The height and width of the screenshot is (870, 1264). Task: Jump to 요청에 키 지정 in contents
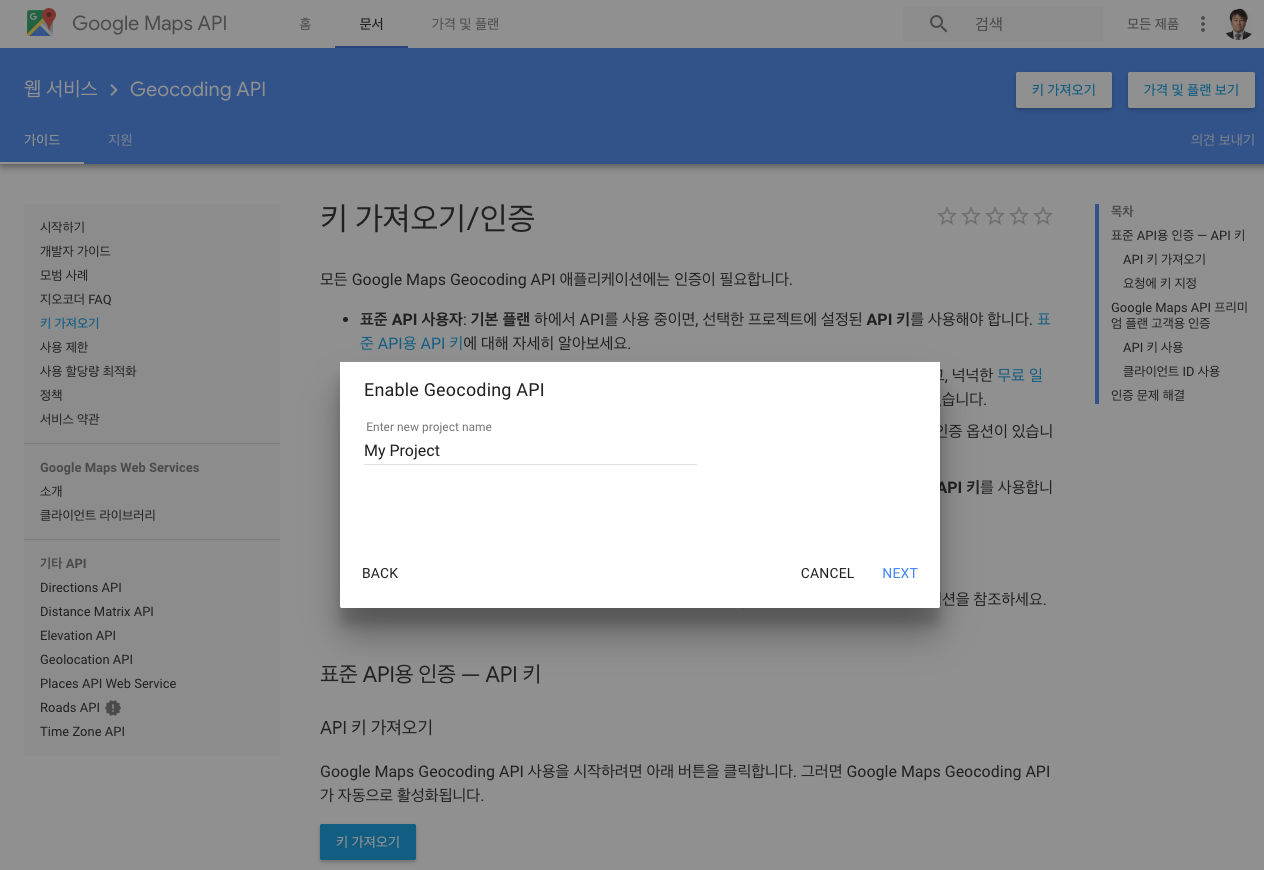1160,283
